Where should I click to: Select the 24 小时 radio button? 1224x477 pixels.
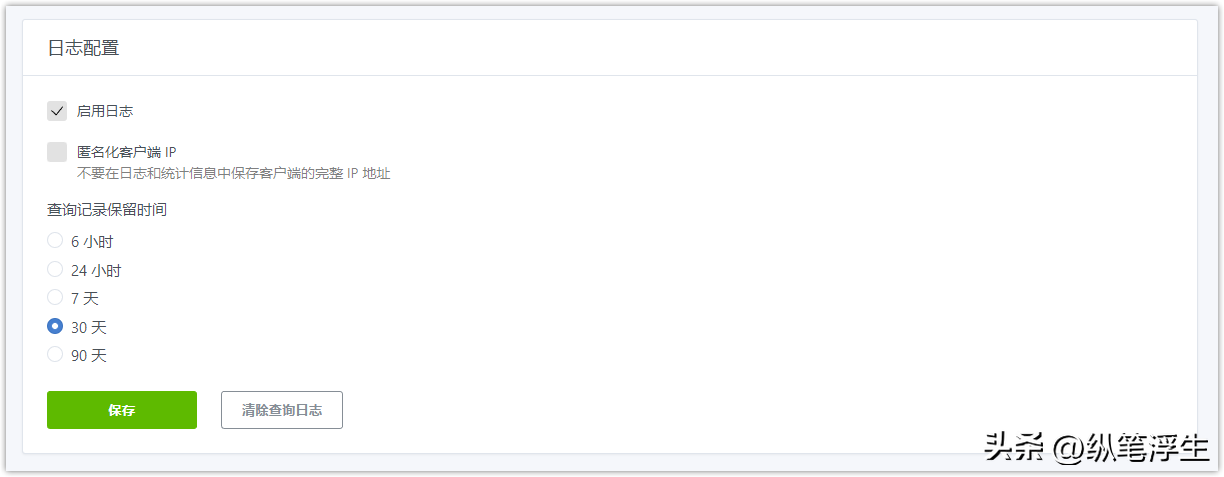[x=55, y=269]
